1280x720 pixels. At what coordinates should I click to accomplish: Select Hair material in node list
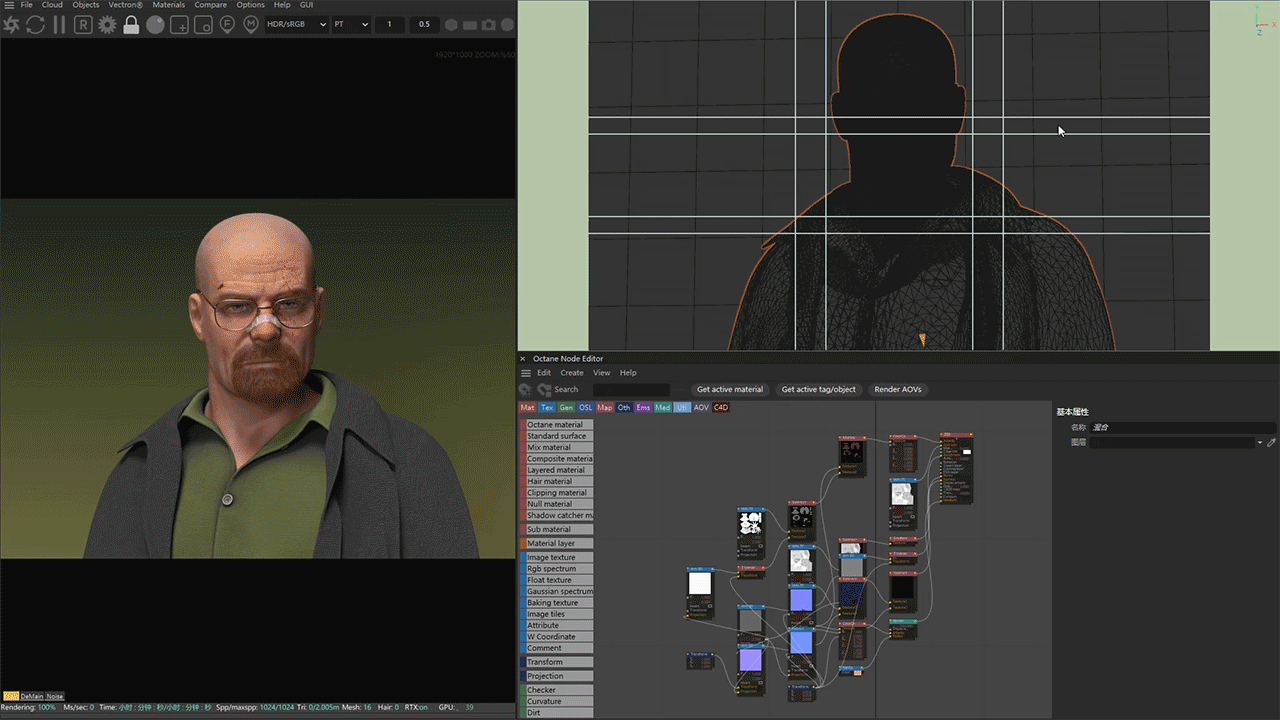coord(558,482)
